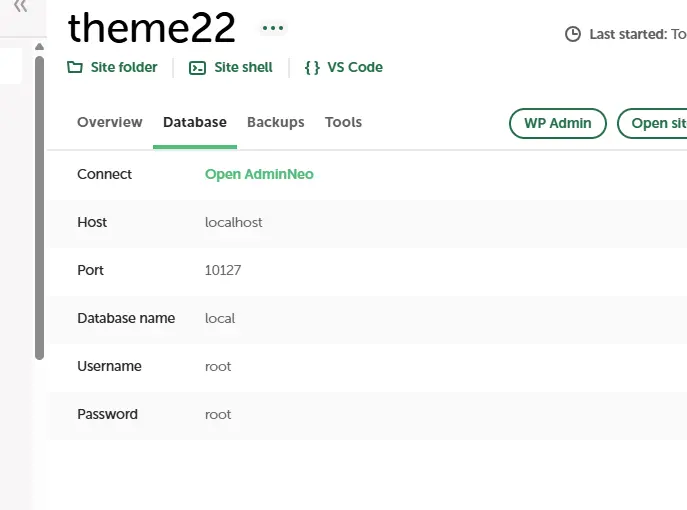Open the Tools tab
This screenshot has width=687, height=510.
tap(344, 122)
